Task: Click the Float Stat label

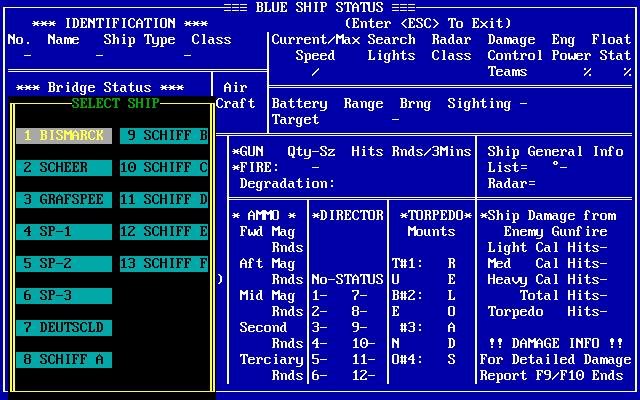Action: pos(611,48)
